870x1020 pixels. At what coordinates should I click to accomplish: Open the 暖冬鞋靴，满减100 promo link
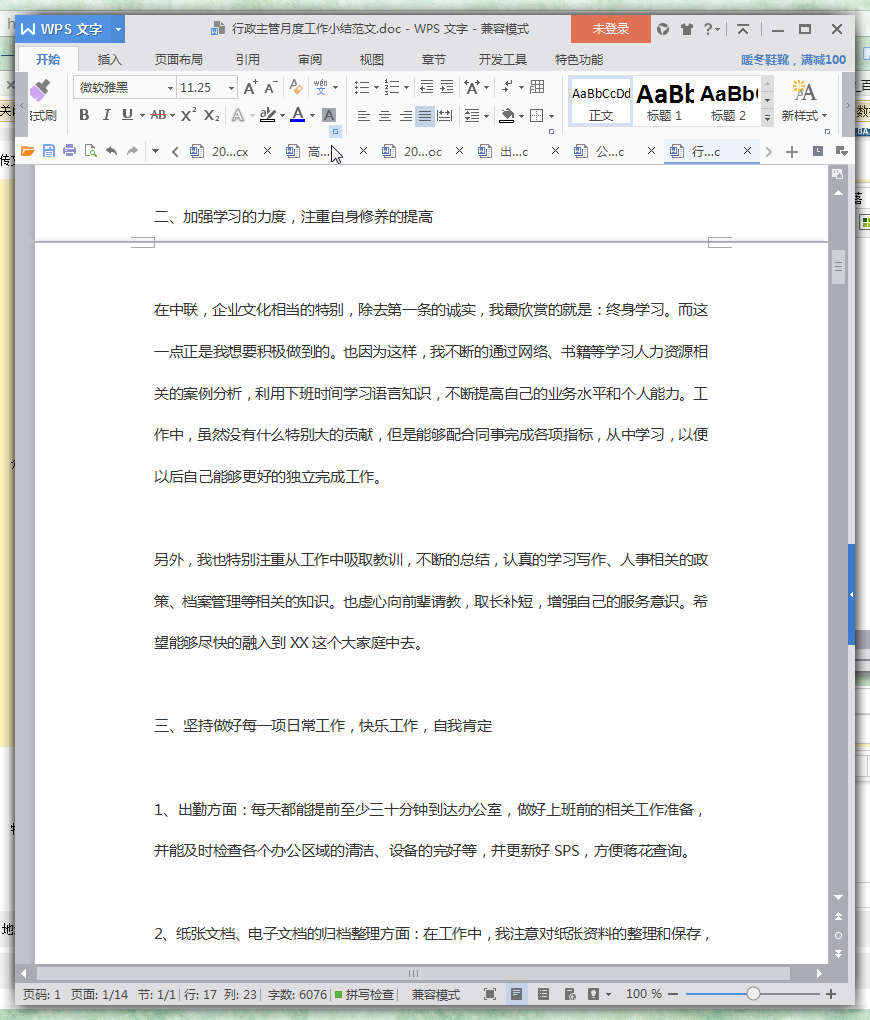(793, 60)
